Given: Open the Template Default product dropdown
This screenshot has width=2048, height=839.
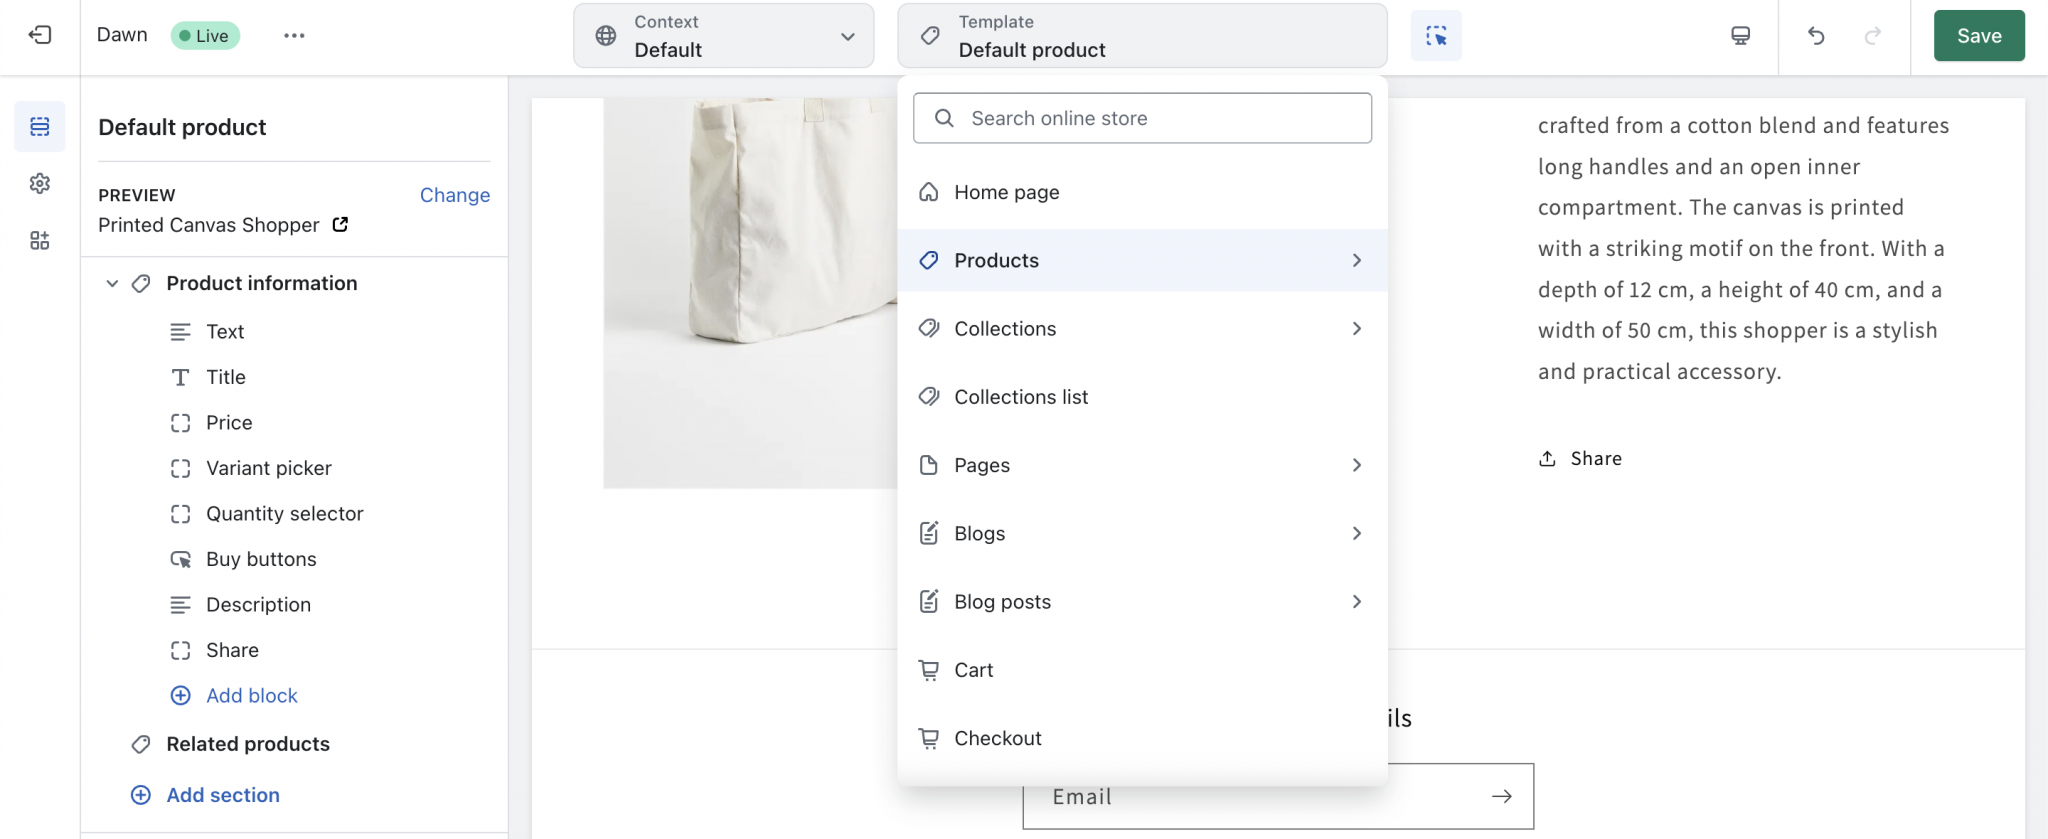Looking at the screenshot, I should (1141, 36).
